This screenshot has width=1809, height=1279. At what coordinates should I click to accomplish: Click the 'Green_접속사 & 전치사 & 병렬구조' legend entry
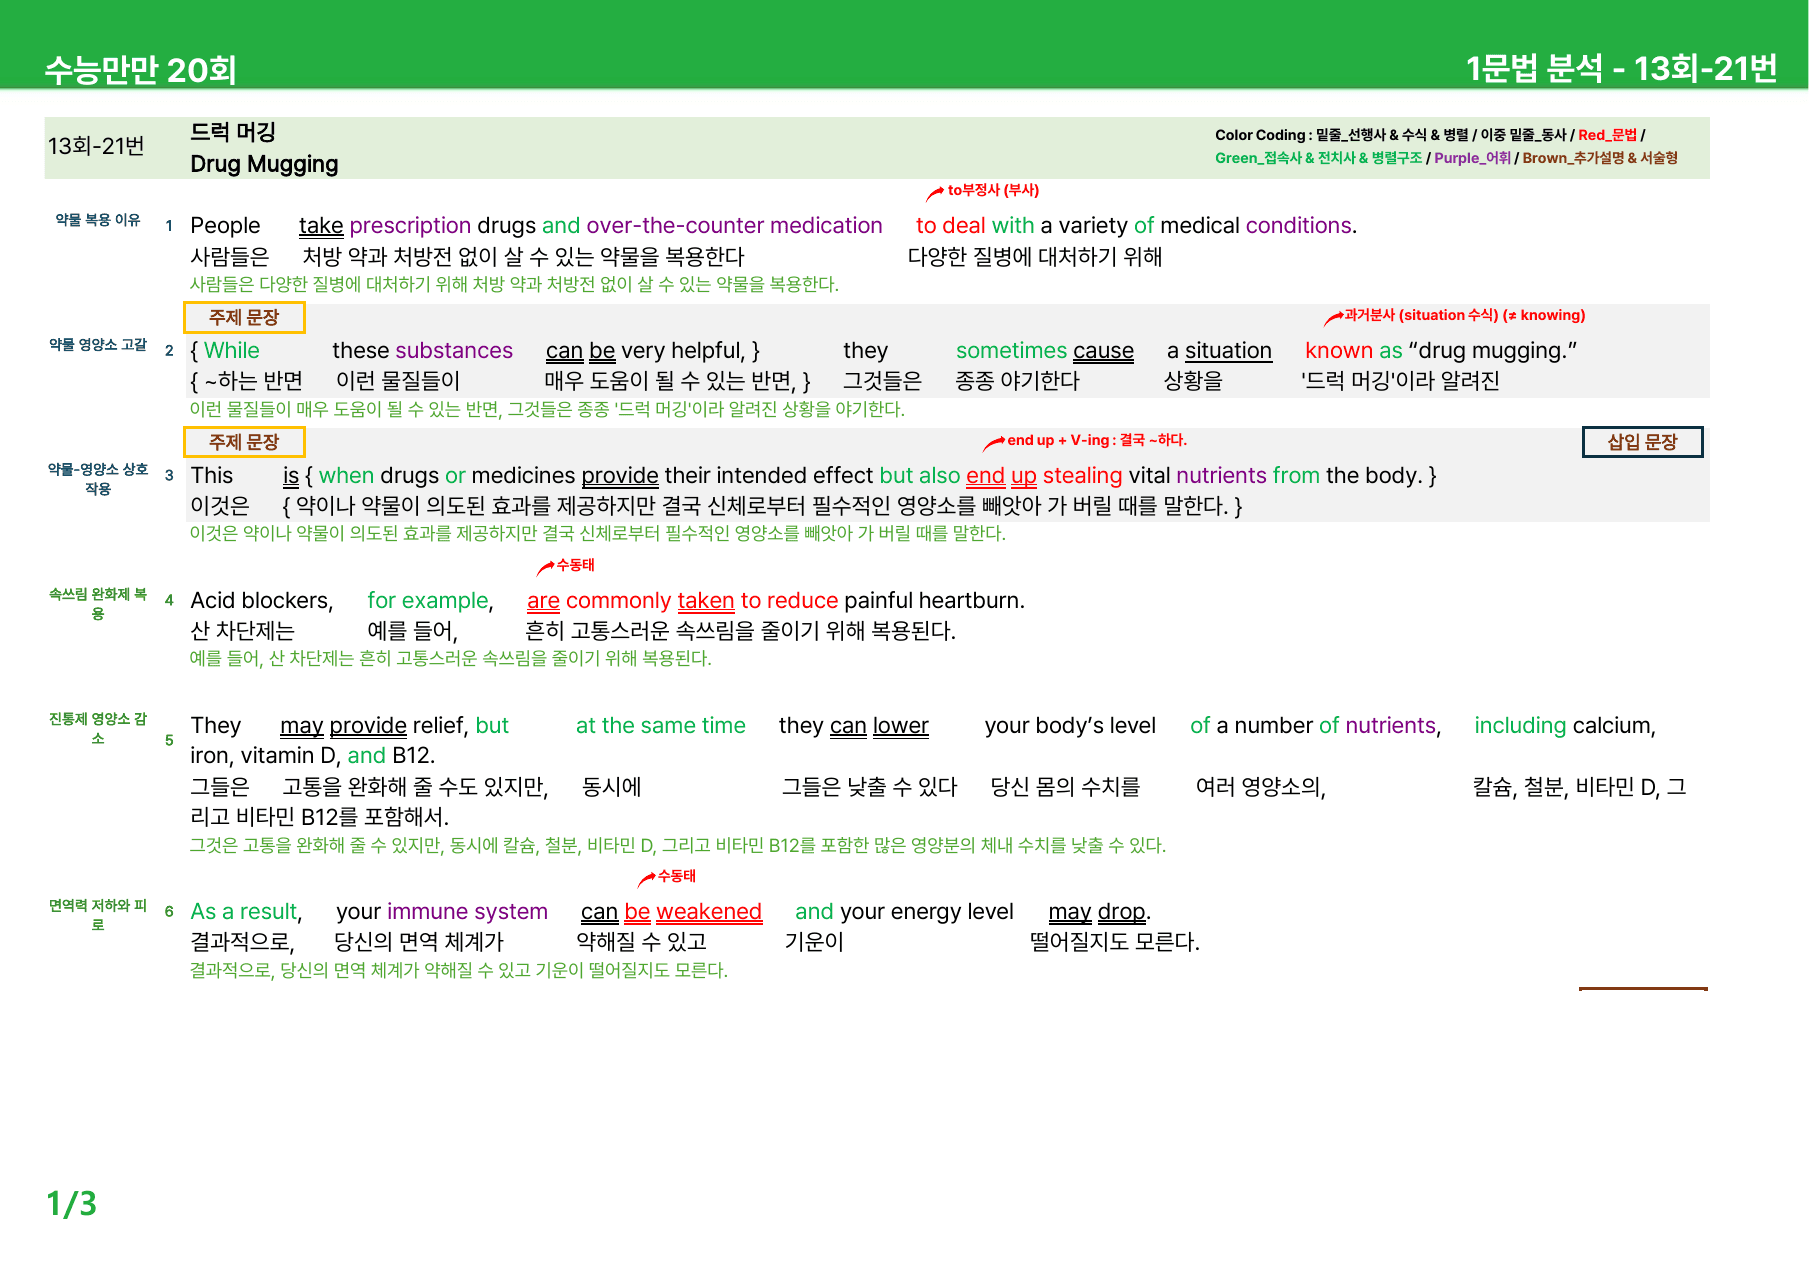click(x=1318, y=158)
